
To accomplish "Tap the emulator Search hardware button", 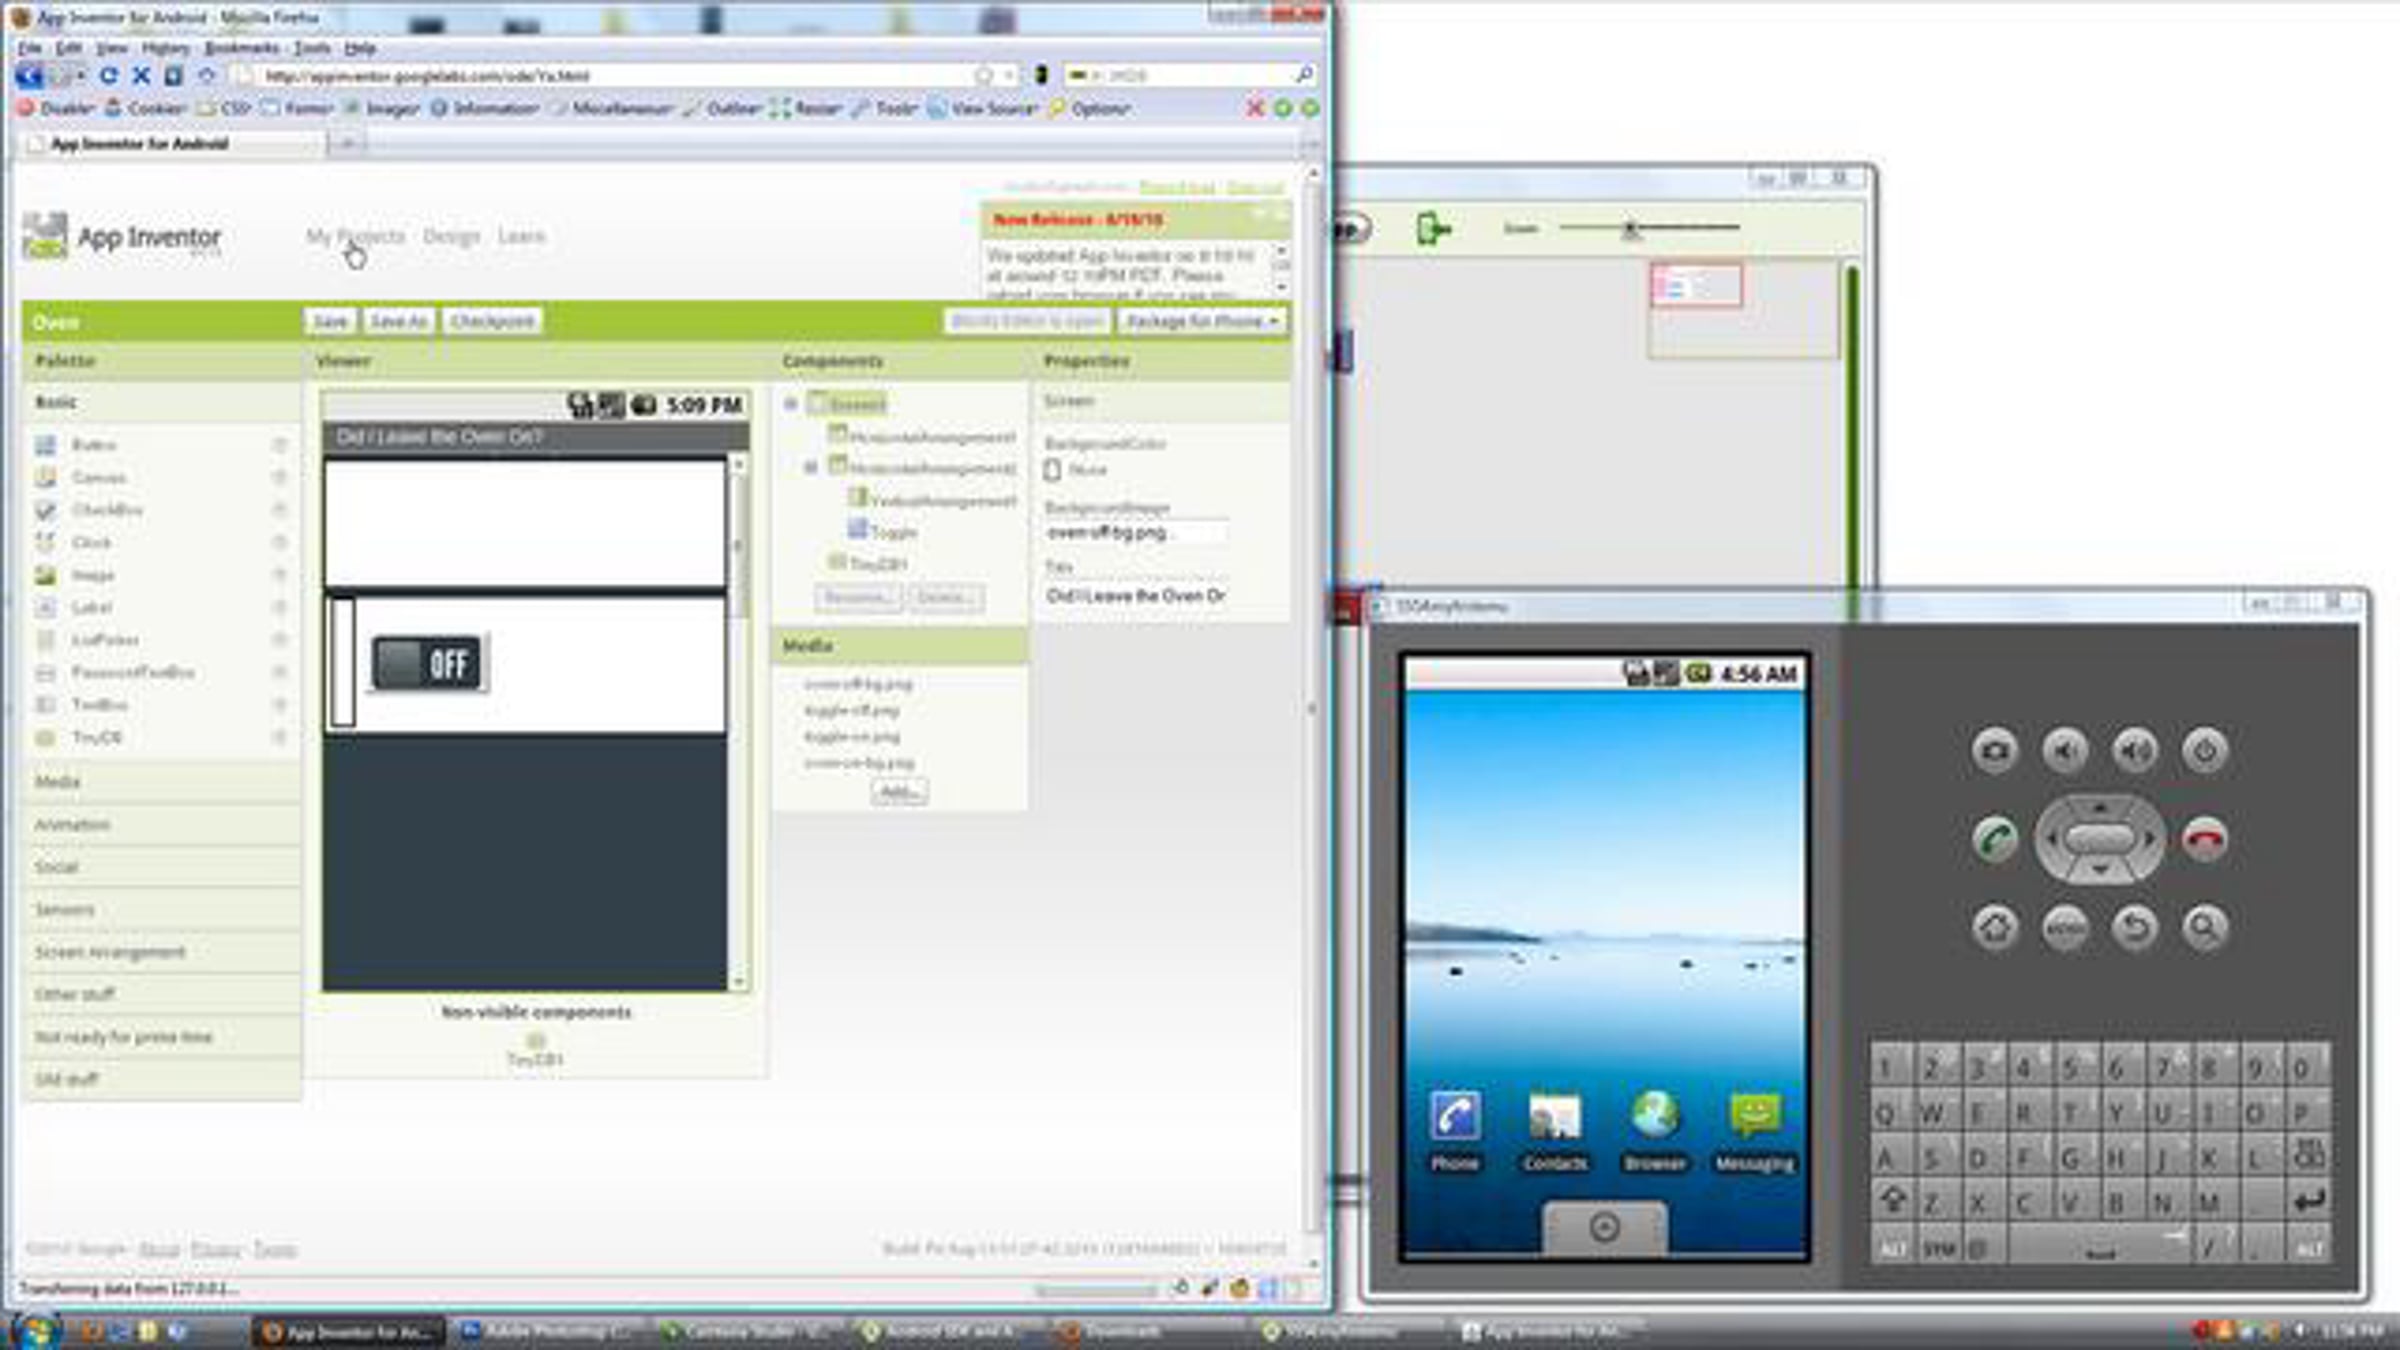I will coord(2205,928).
